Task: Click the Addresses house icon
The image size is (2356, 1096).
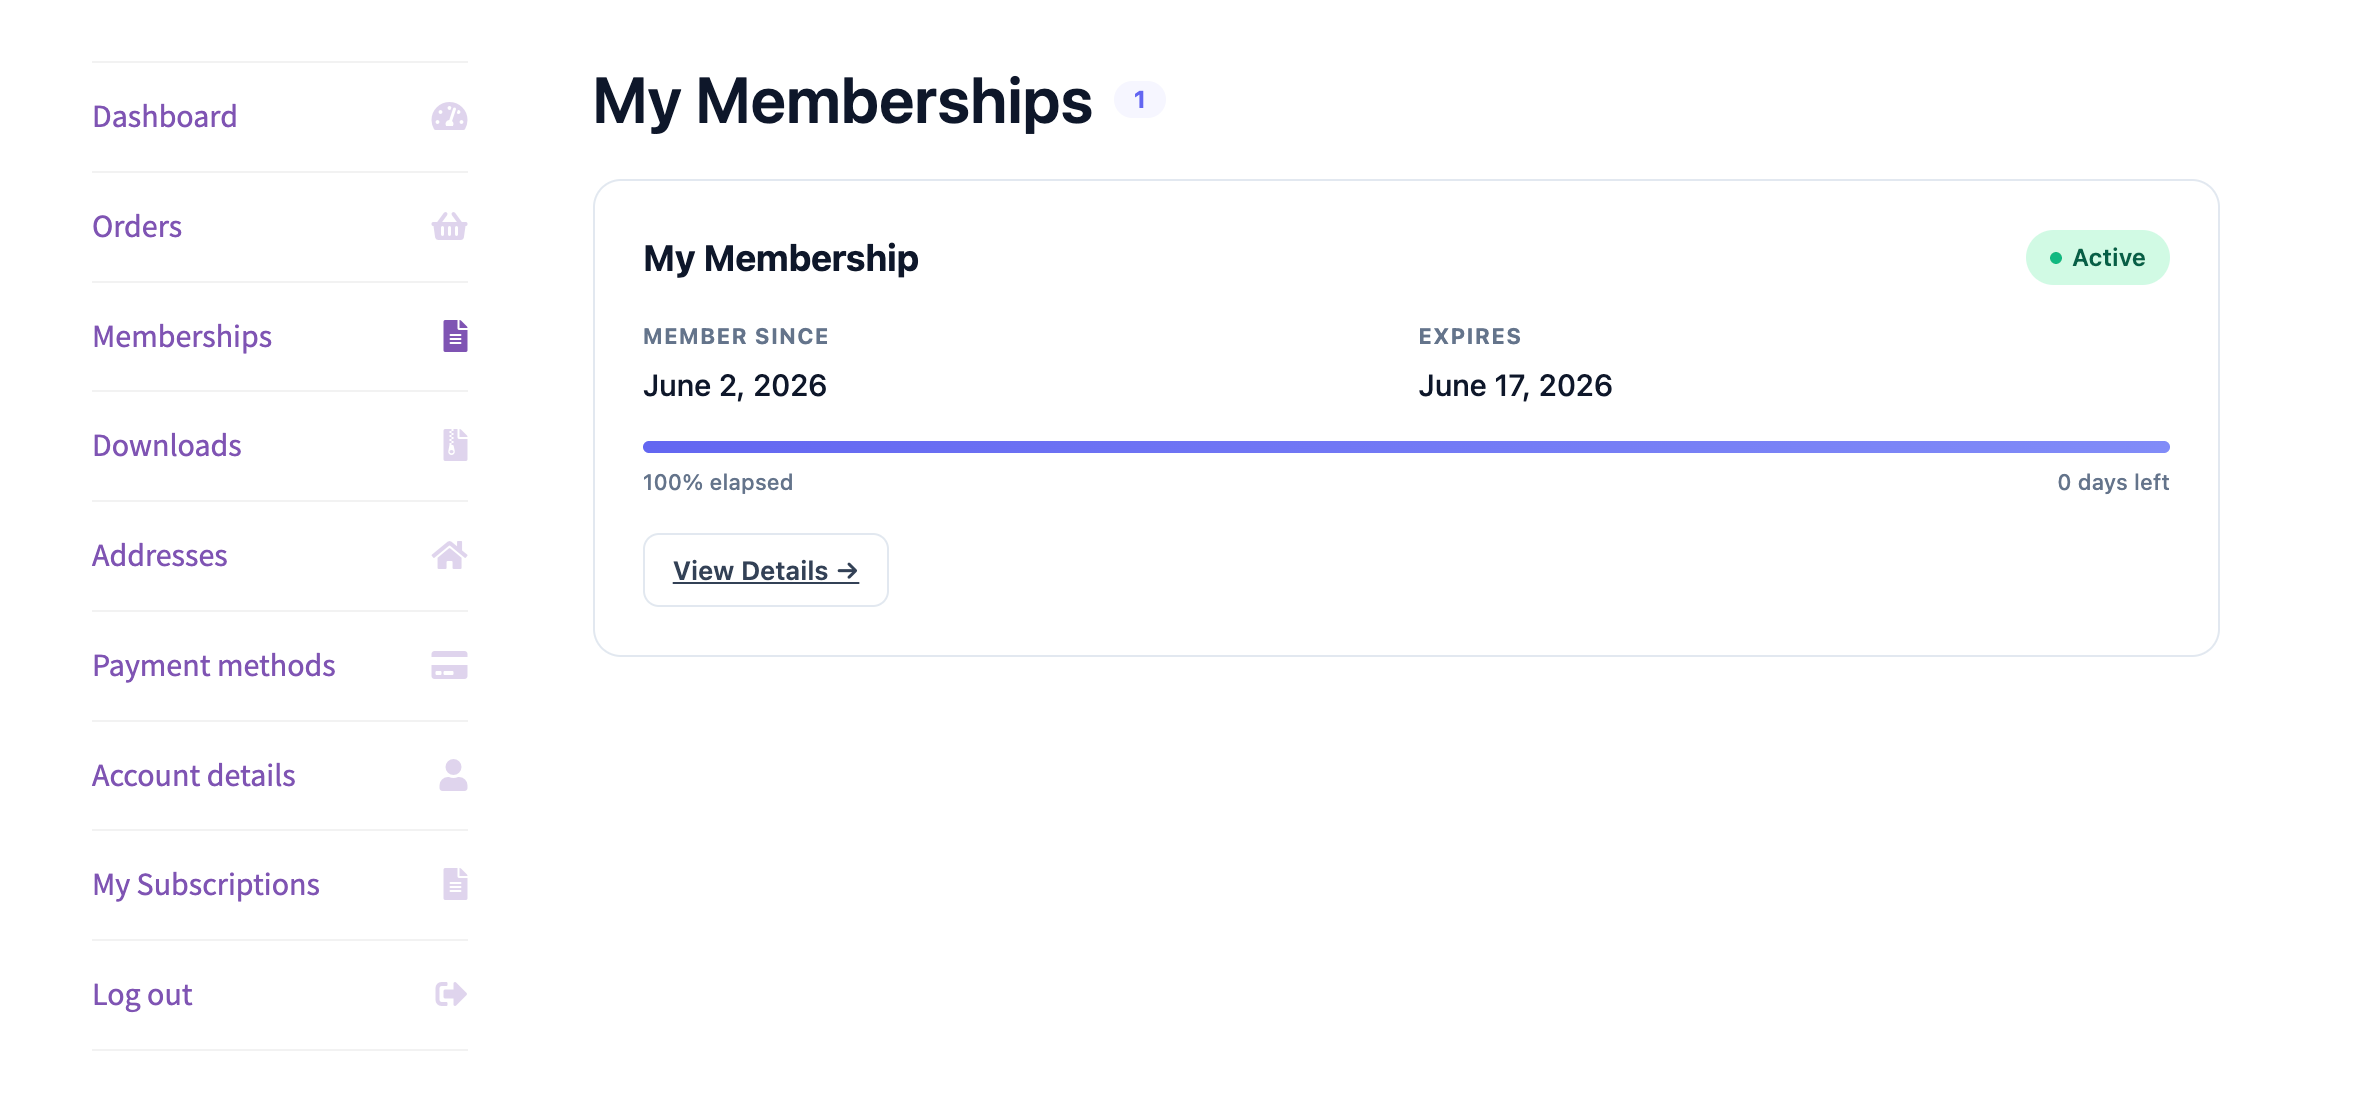Action: coord(449,555)
